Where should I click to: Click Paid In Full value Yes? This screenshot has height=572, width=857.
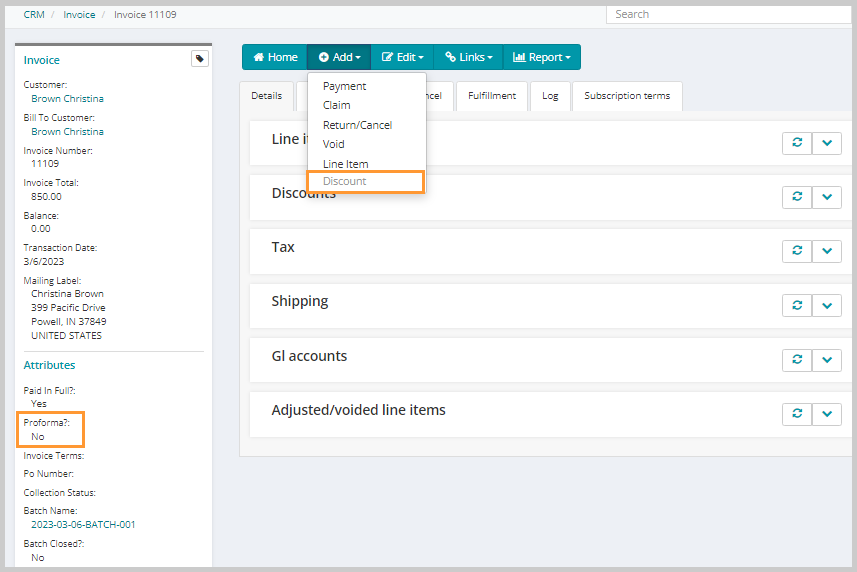pyautogui.click(x=39, y=404)
